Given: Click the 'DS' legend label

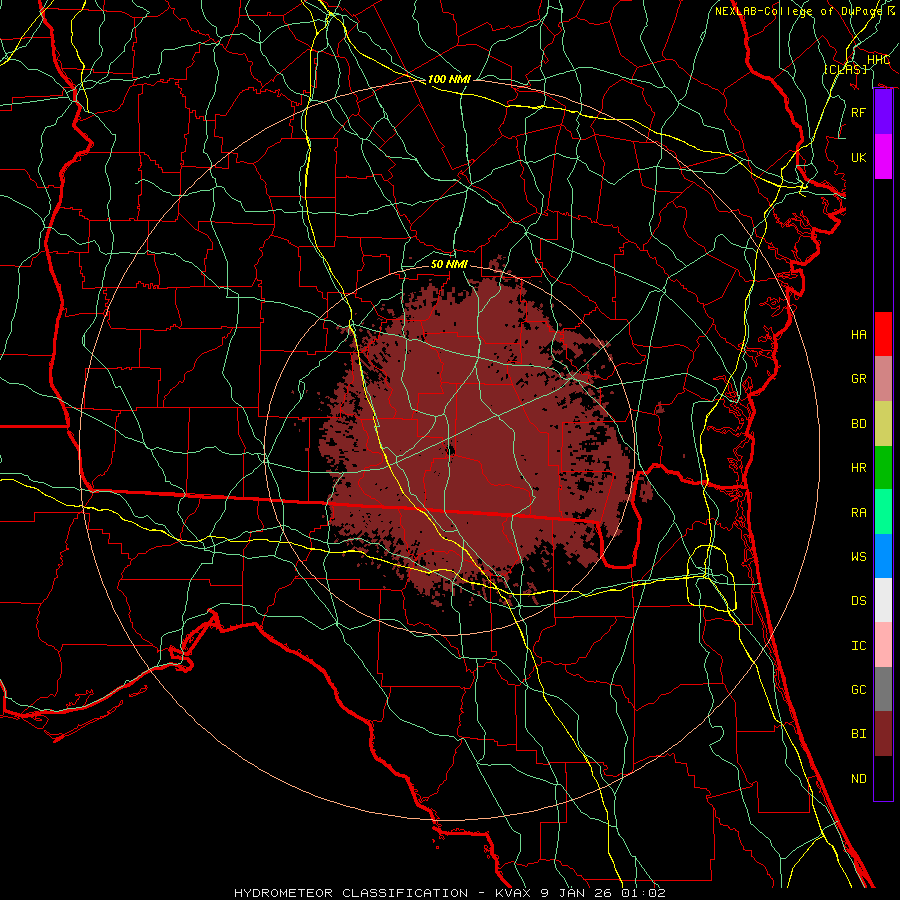Looking at the screenshot, I should 859,601.
